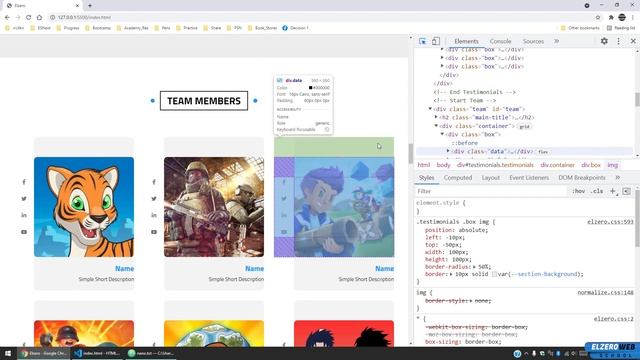Open DevTools settings gear
The width and height of the screenshot is (640, 360).
tap(604, 41)
